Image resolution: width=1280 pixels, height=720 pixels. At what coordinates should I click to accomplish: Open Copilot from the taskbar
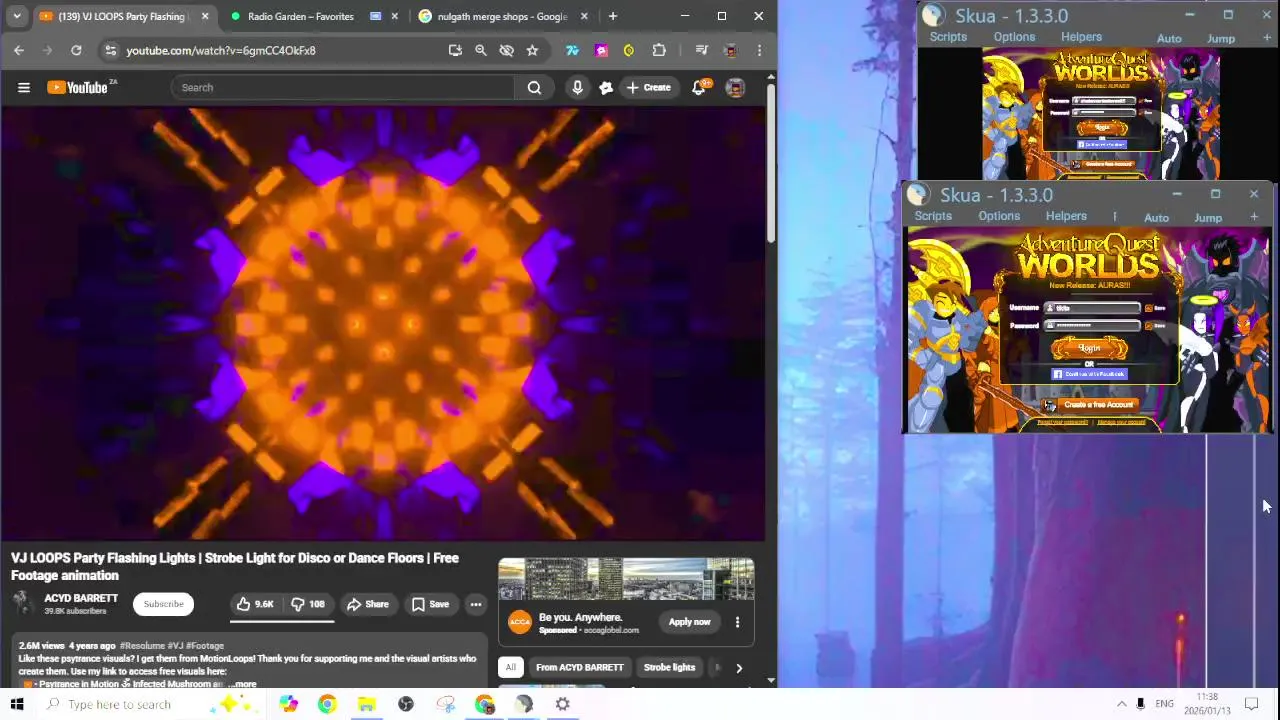coord(288,704)
